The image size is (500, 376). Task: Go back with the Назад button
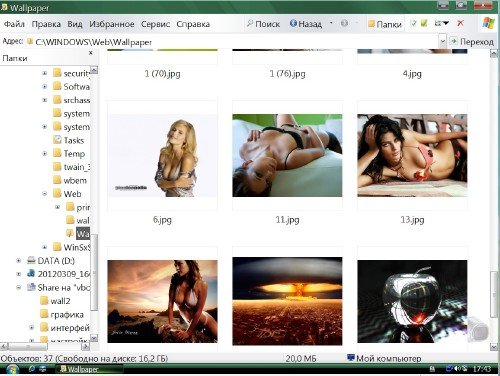[x=306, y=24]
